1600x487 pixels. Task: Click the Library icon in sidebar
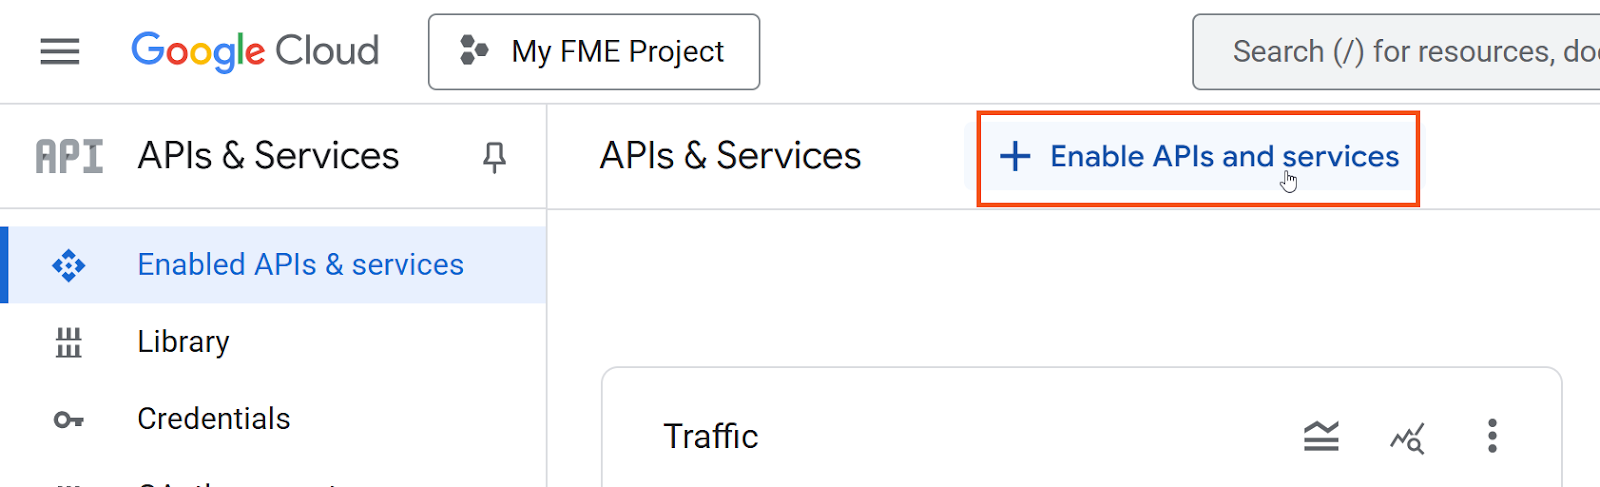tap(68, 342)
